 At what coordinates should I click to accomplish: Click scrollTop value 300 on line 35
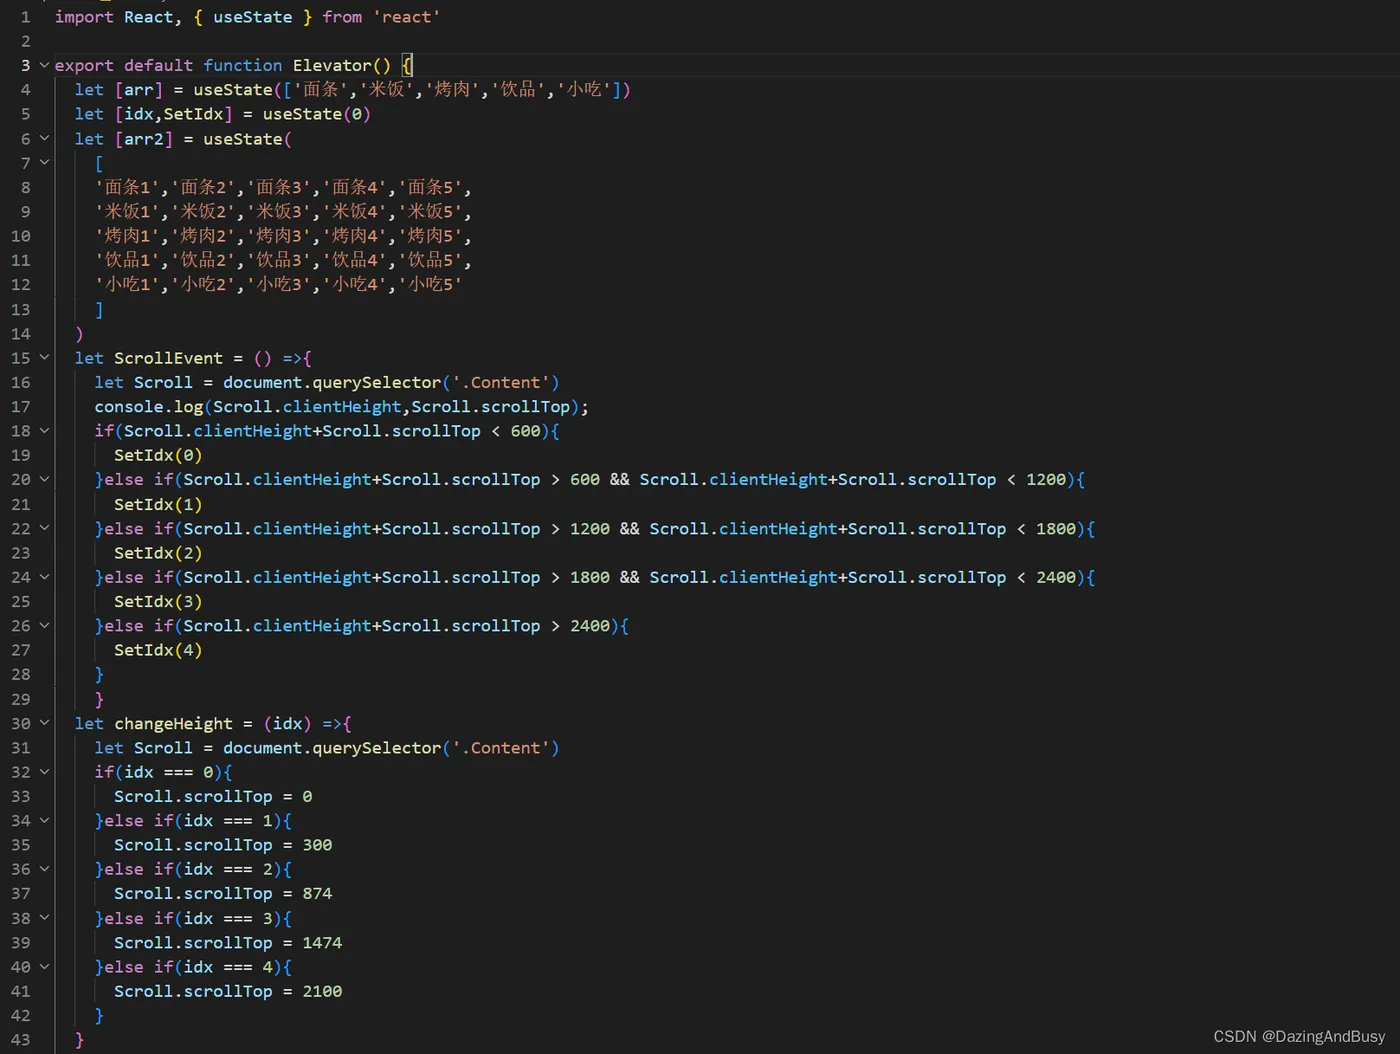coord(317,845)
